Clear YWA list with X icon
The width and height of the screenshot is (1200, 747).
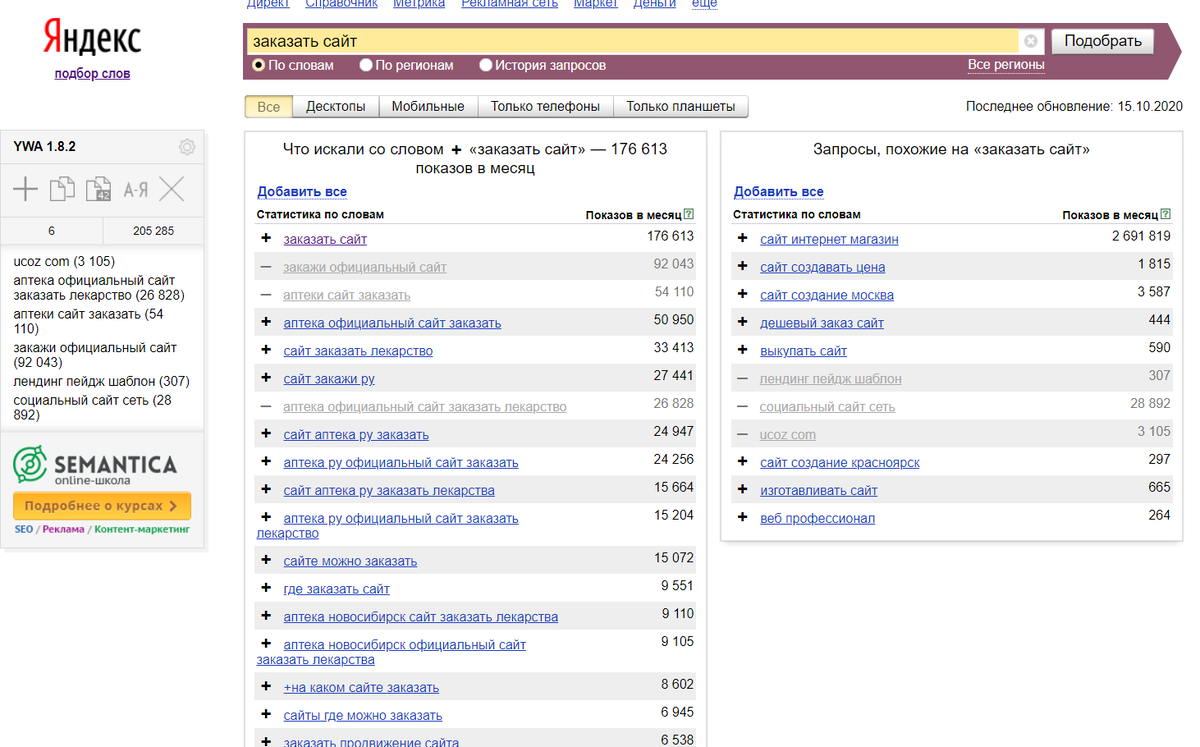(172, 189)
